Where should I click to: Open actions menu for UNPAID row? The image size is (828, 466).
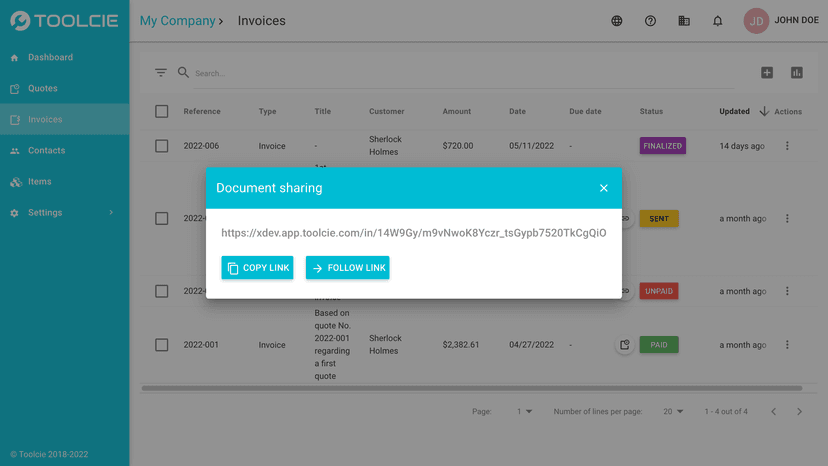787,291
